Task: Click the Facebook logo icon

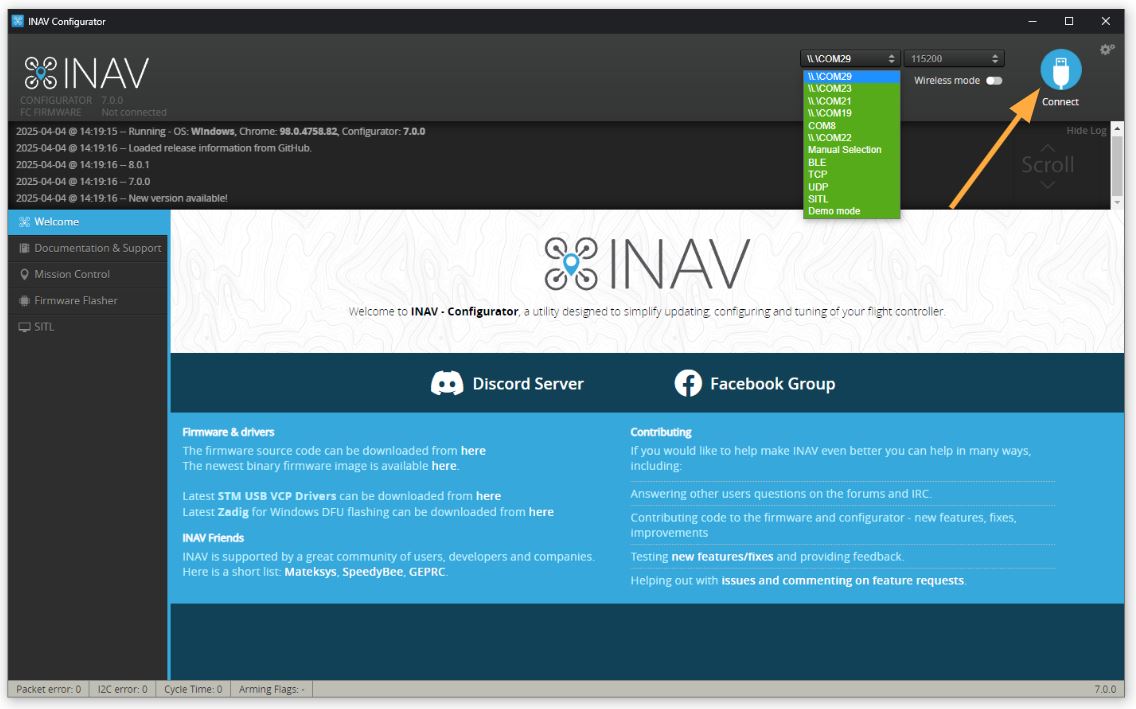Action: point(688,383)
